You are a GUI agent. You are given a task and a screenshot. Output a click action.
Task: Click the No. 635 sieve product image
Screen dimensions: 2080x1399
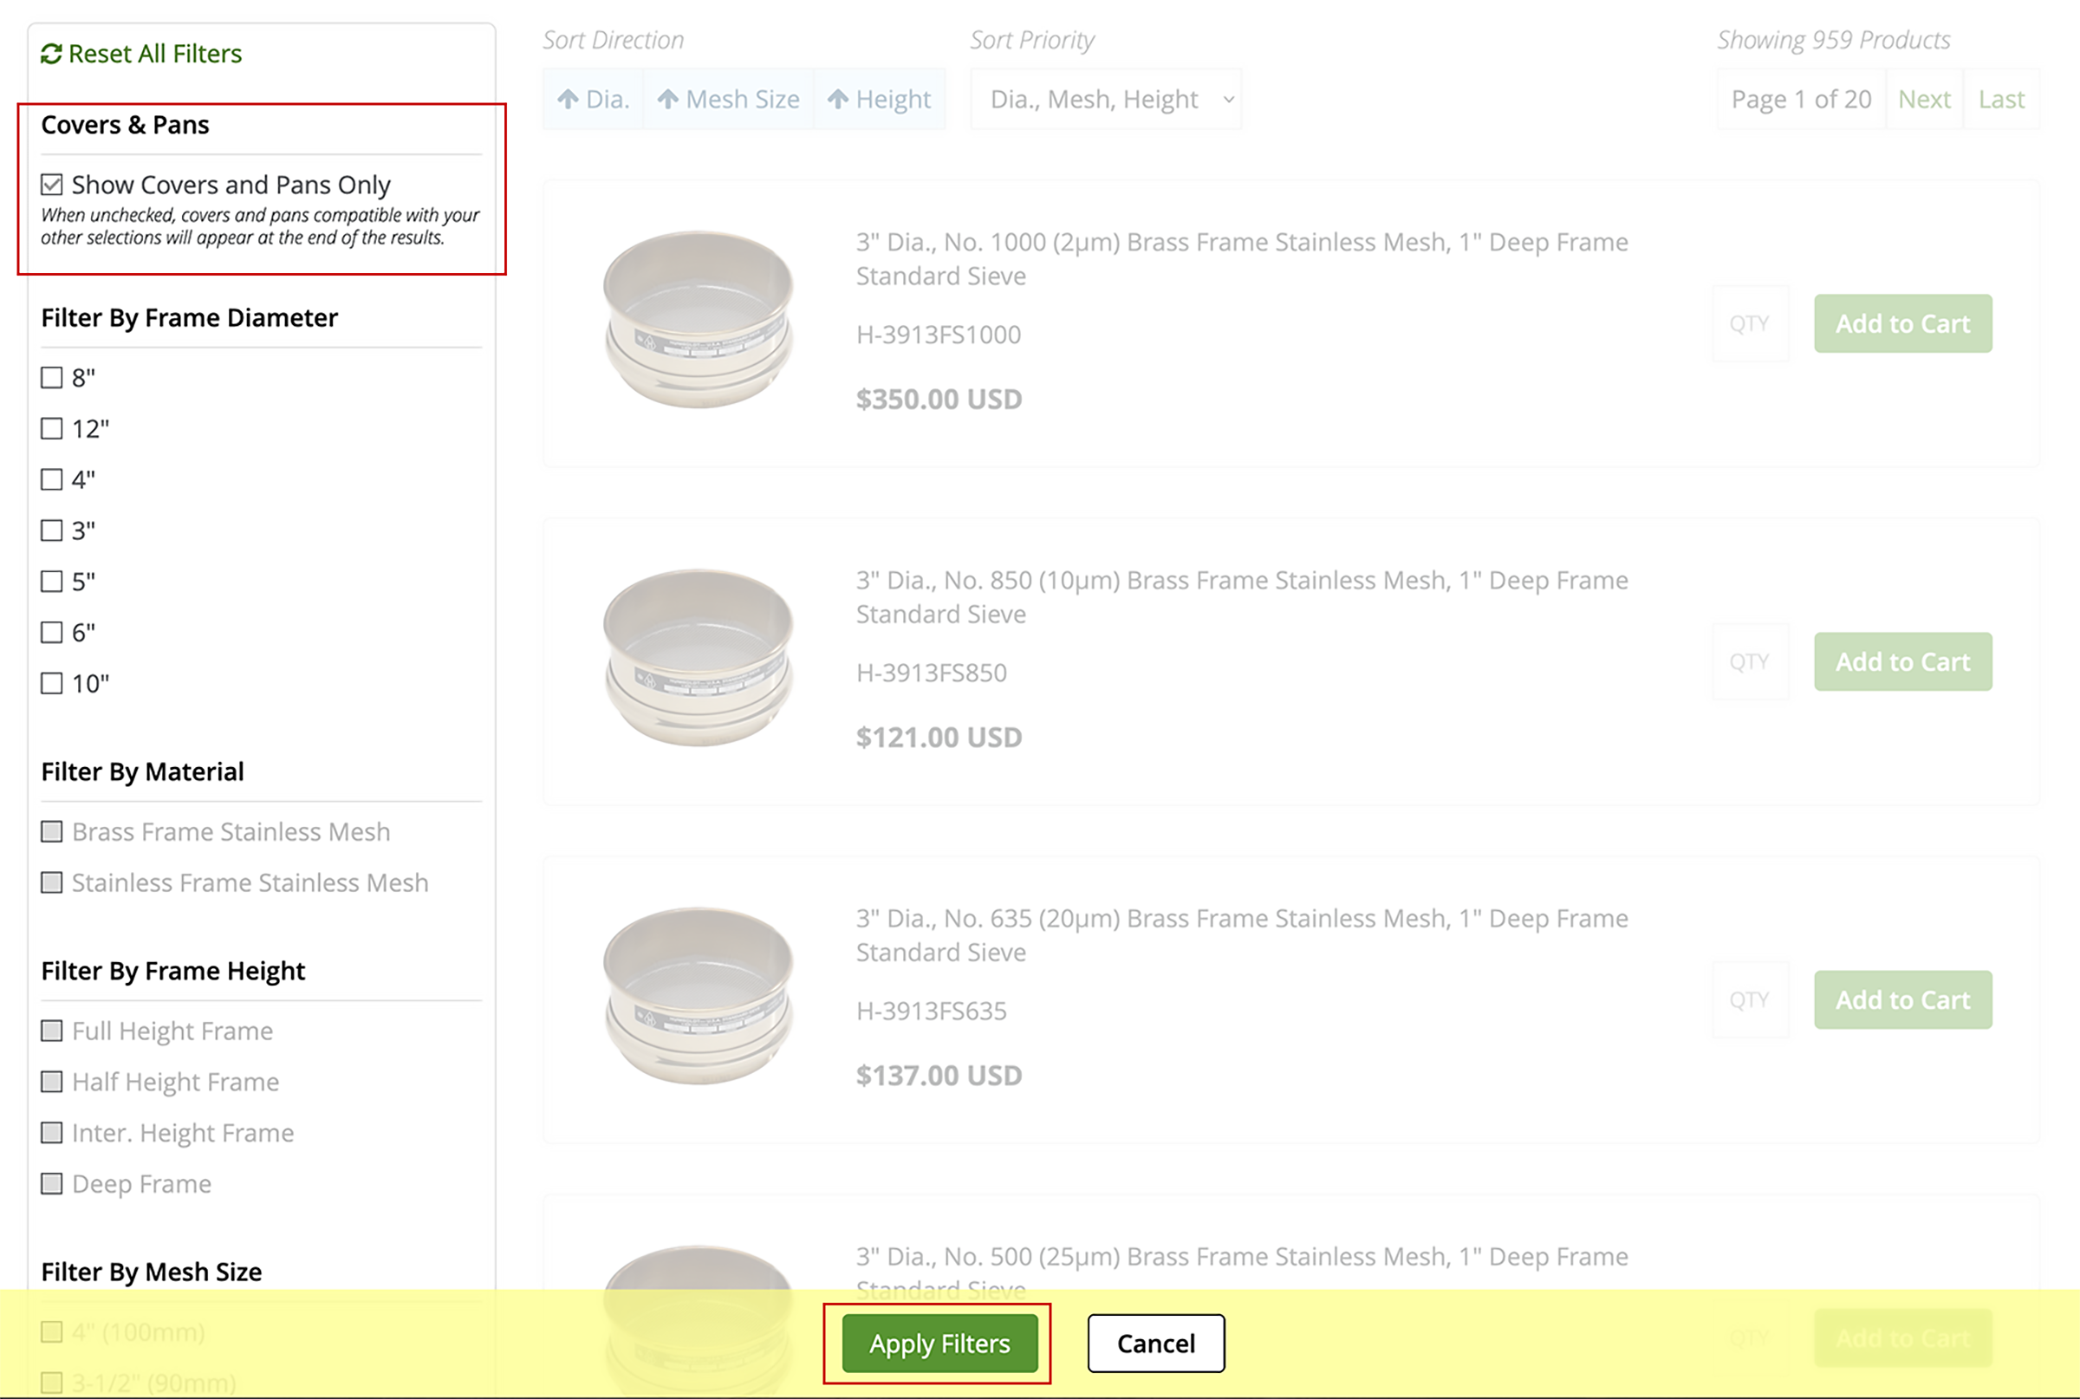coord(699,996)
